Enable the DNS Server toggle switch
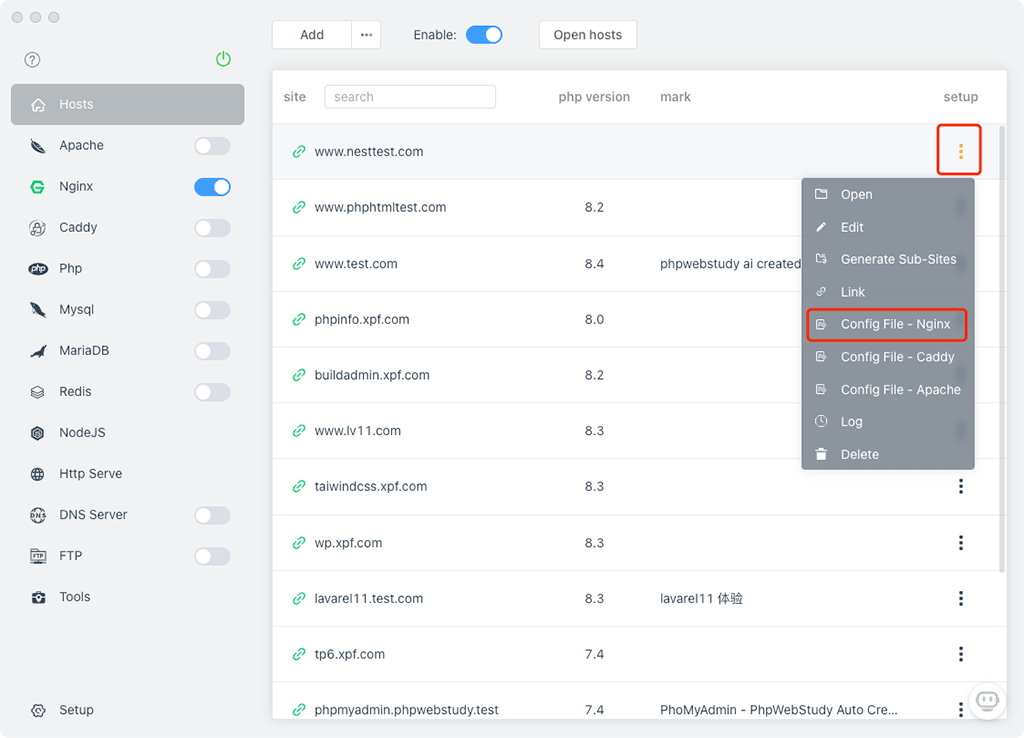This screenshot has width=1024, height=738. click(212, 515)
